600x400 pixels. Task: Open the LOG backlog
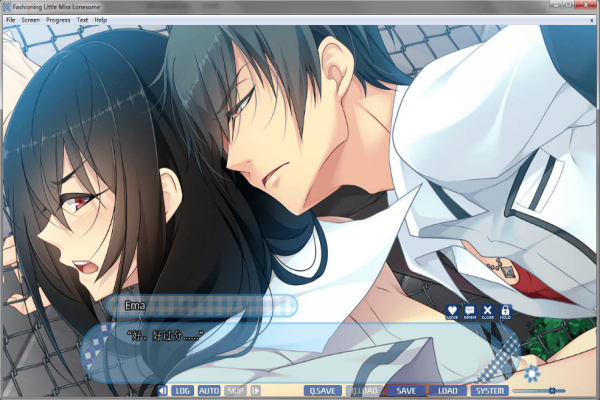[183, 390]
